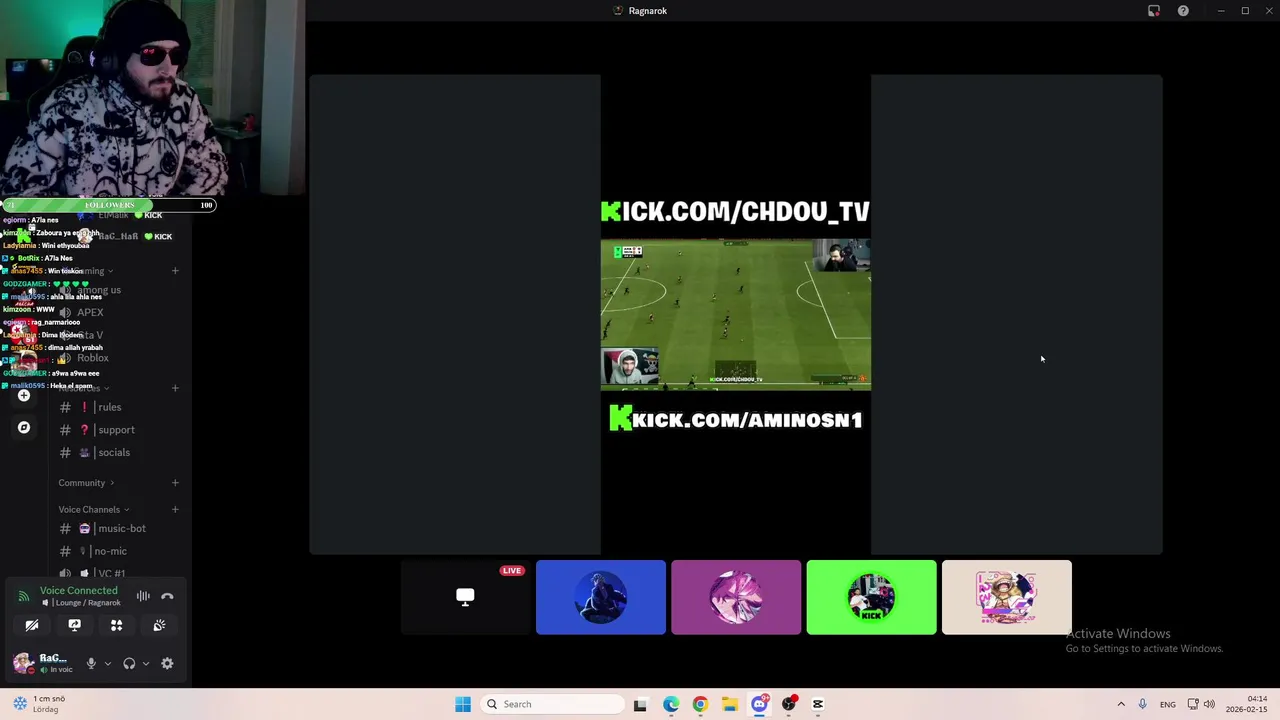Image resolution: width=1280 pixels, height=720 pixels.
Task: Open OBS Studio from taskbar
Action: tap(789, 704)
